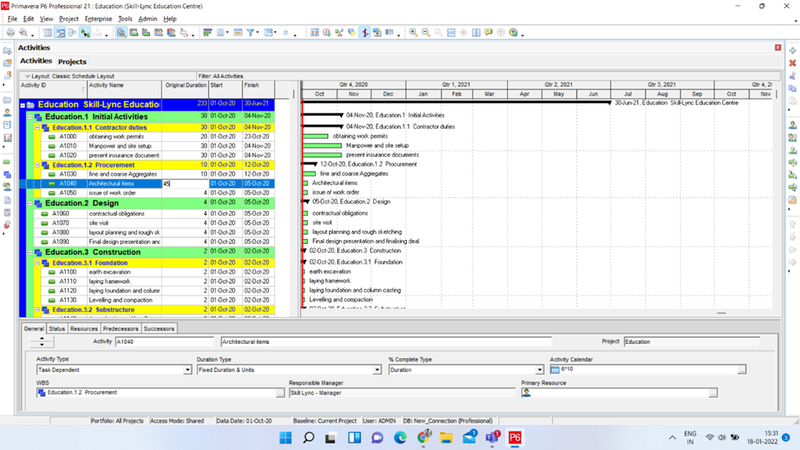Click the Timescale toolbar icon

click(x=238, y=33)
